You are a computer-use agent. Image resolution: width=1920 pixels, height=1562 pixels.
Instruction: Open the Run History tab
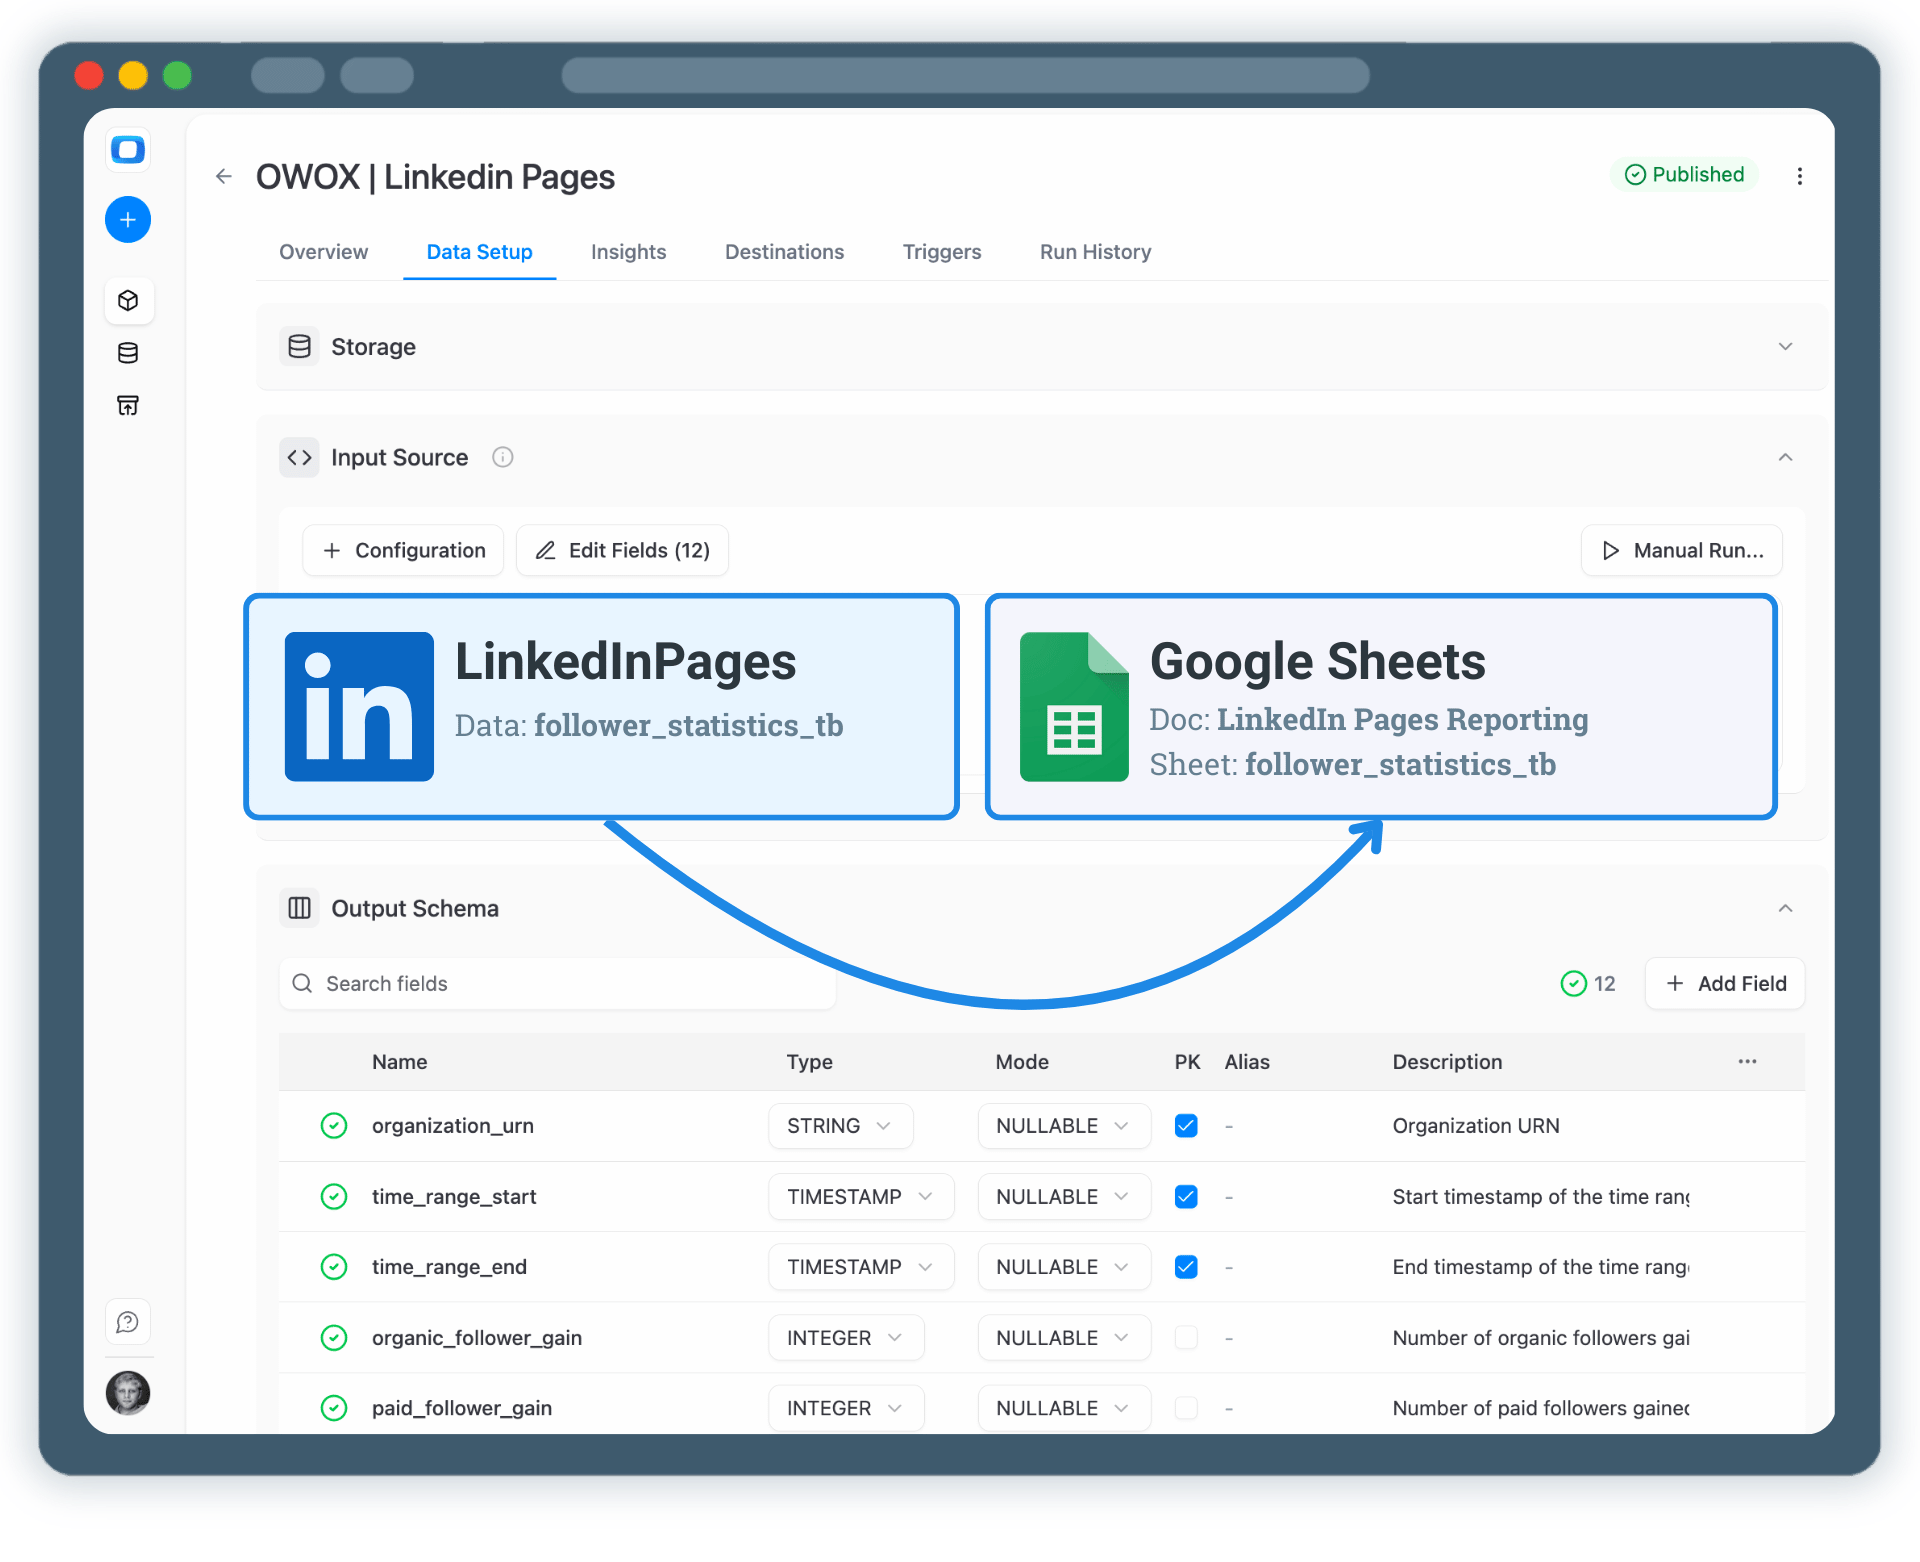pyautogui.click(x=1094, y=252)
